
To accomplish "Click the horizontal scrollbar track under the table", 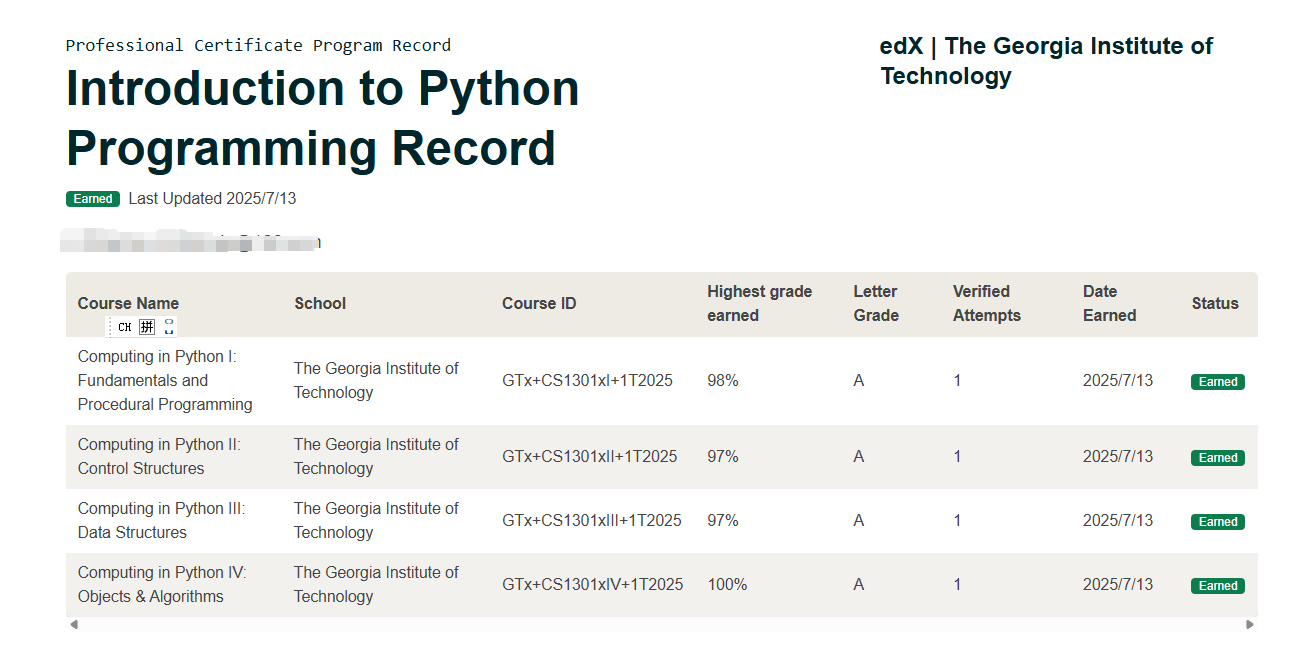I will (x=662, y=625).
